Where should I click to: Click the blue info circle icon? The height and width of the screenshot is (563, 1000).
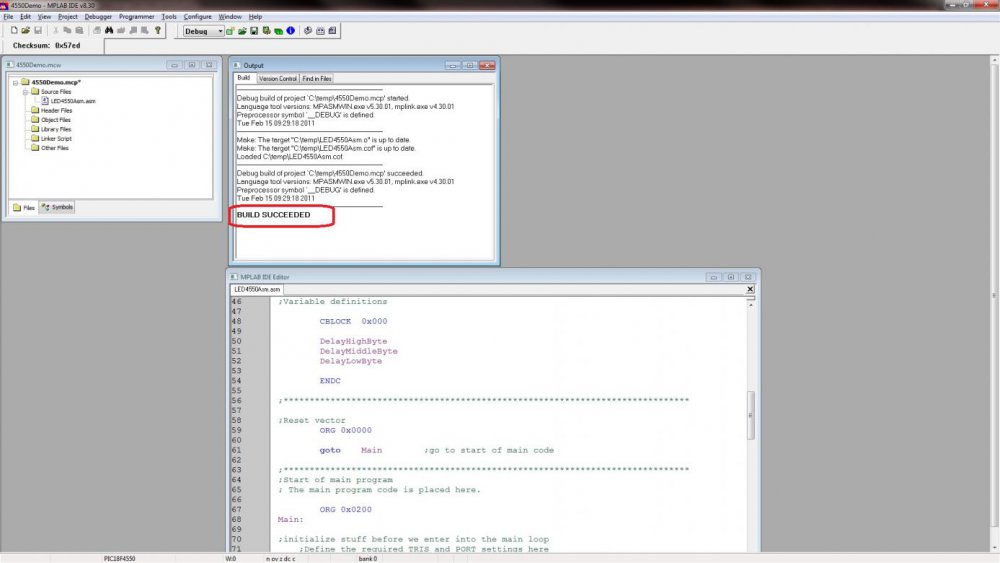click(291, 31)
